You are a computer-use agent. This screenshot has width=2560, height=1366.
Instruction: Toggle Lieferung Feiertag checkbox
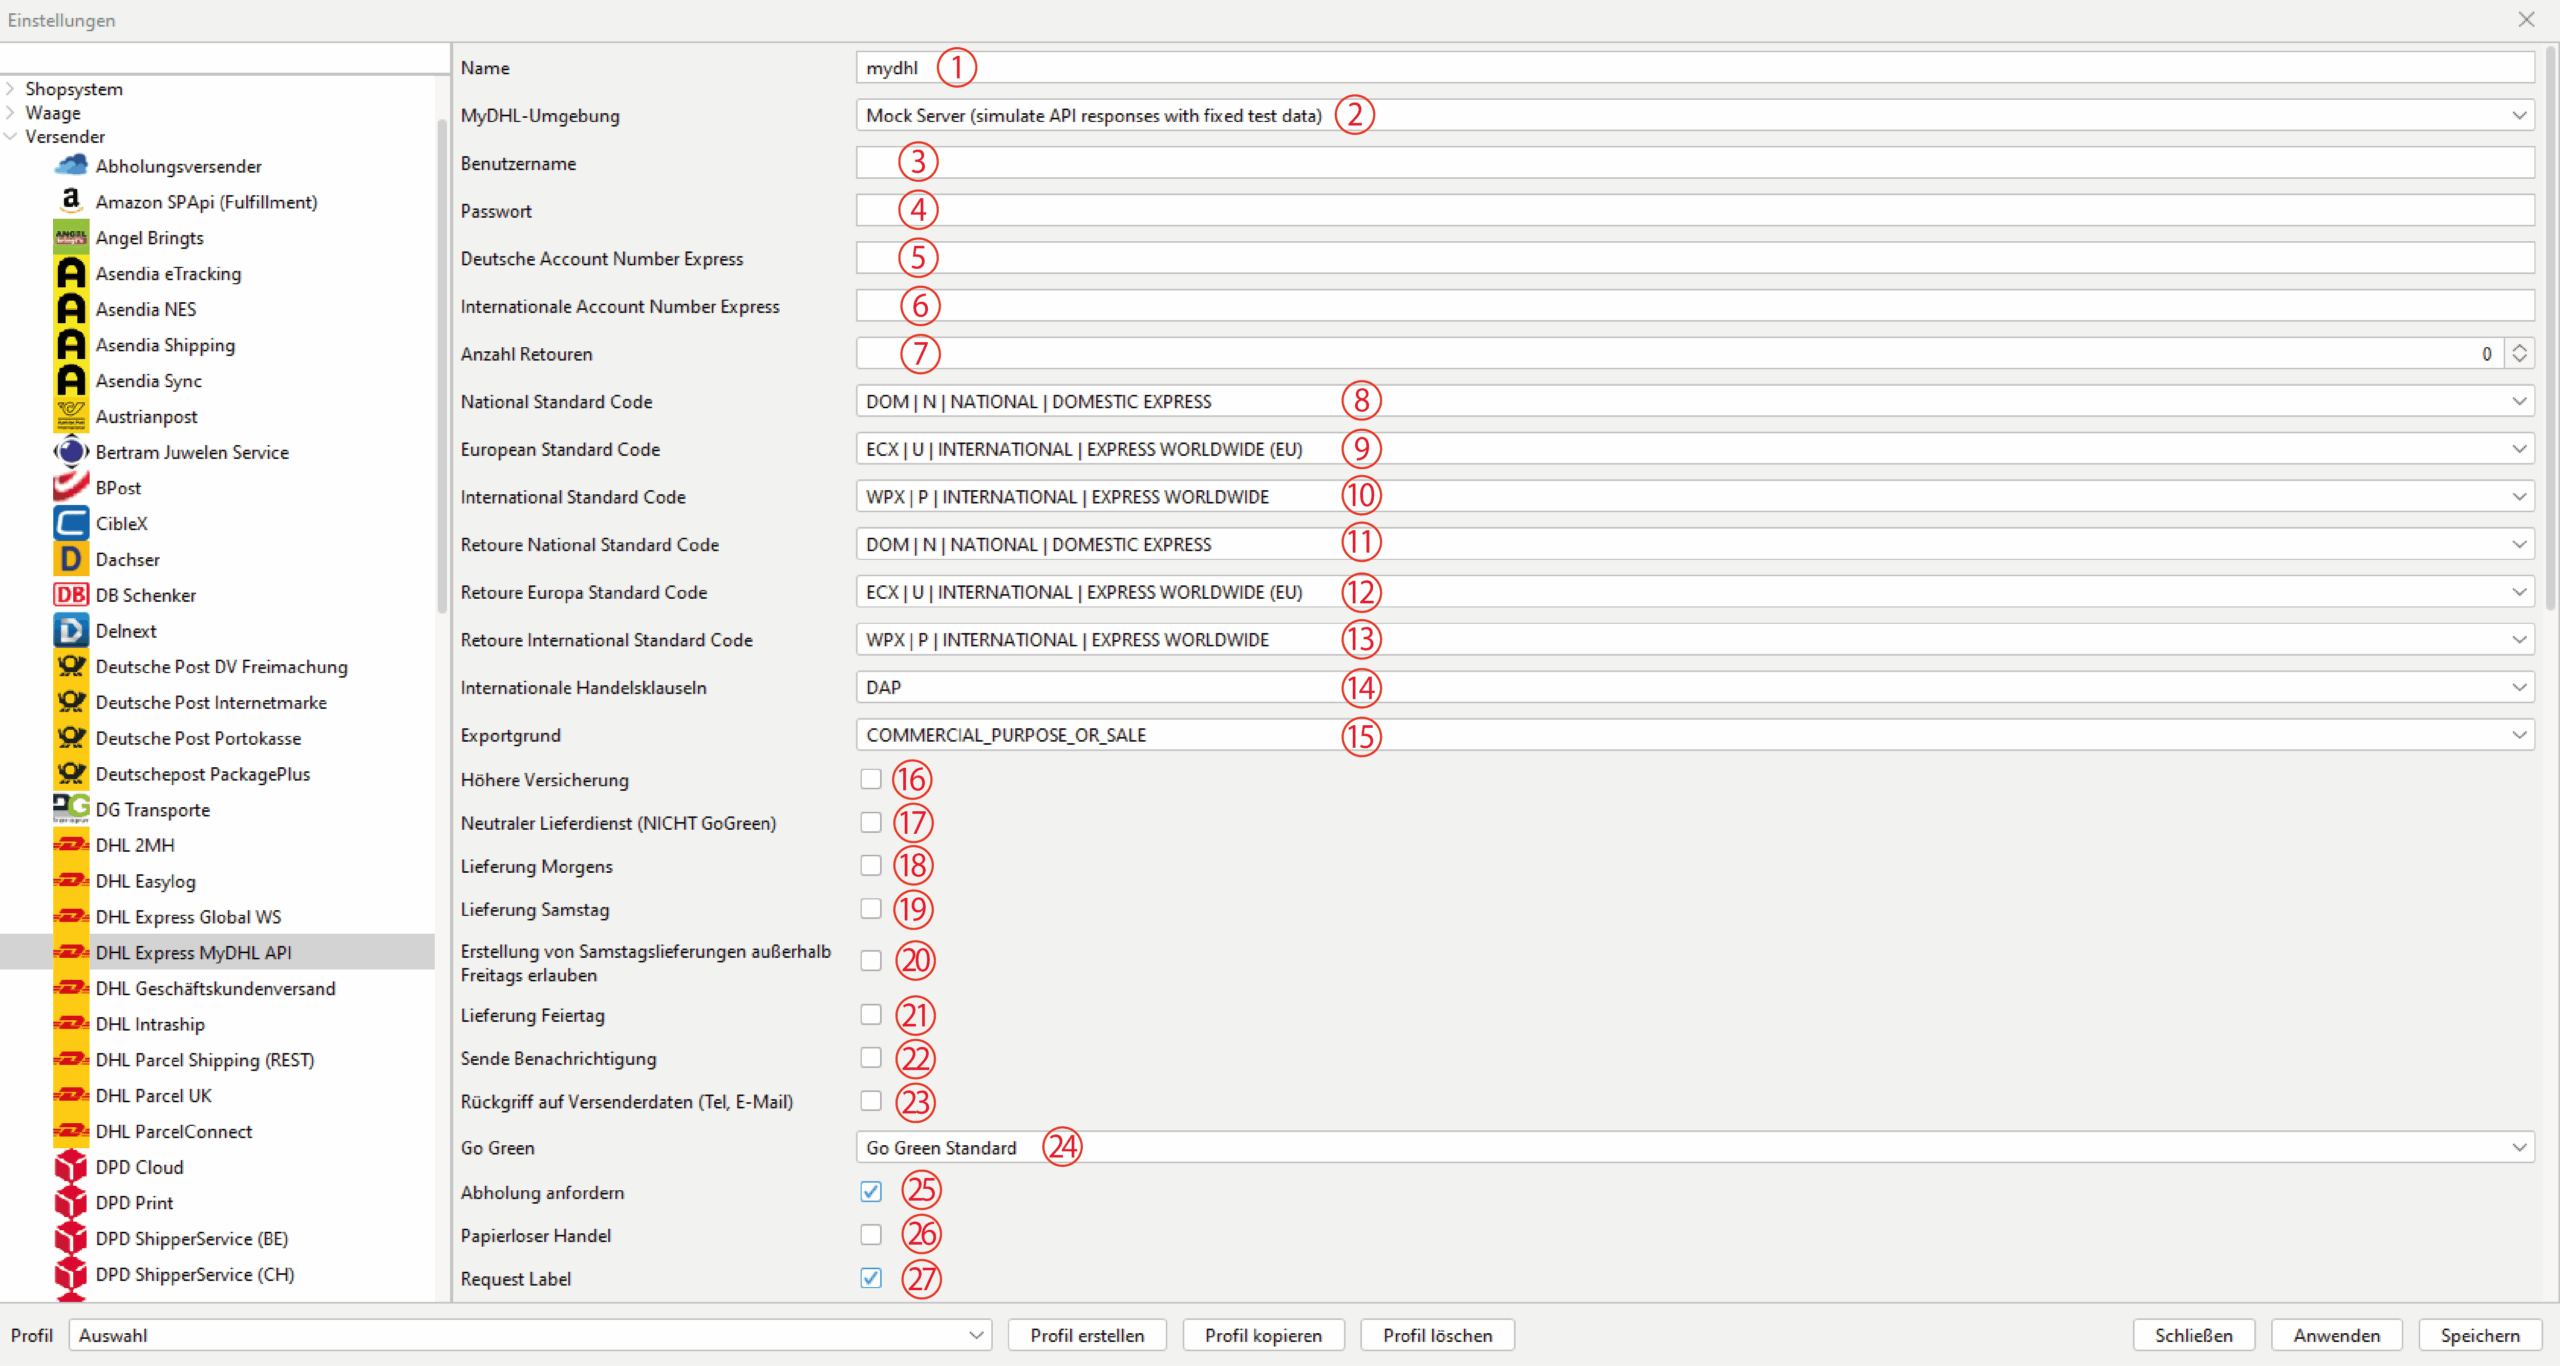pyautogui.click(x=871, y=1014)
